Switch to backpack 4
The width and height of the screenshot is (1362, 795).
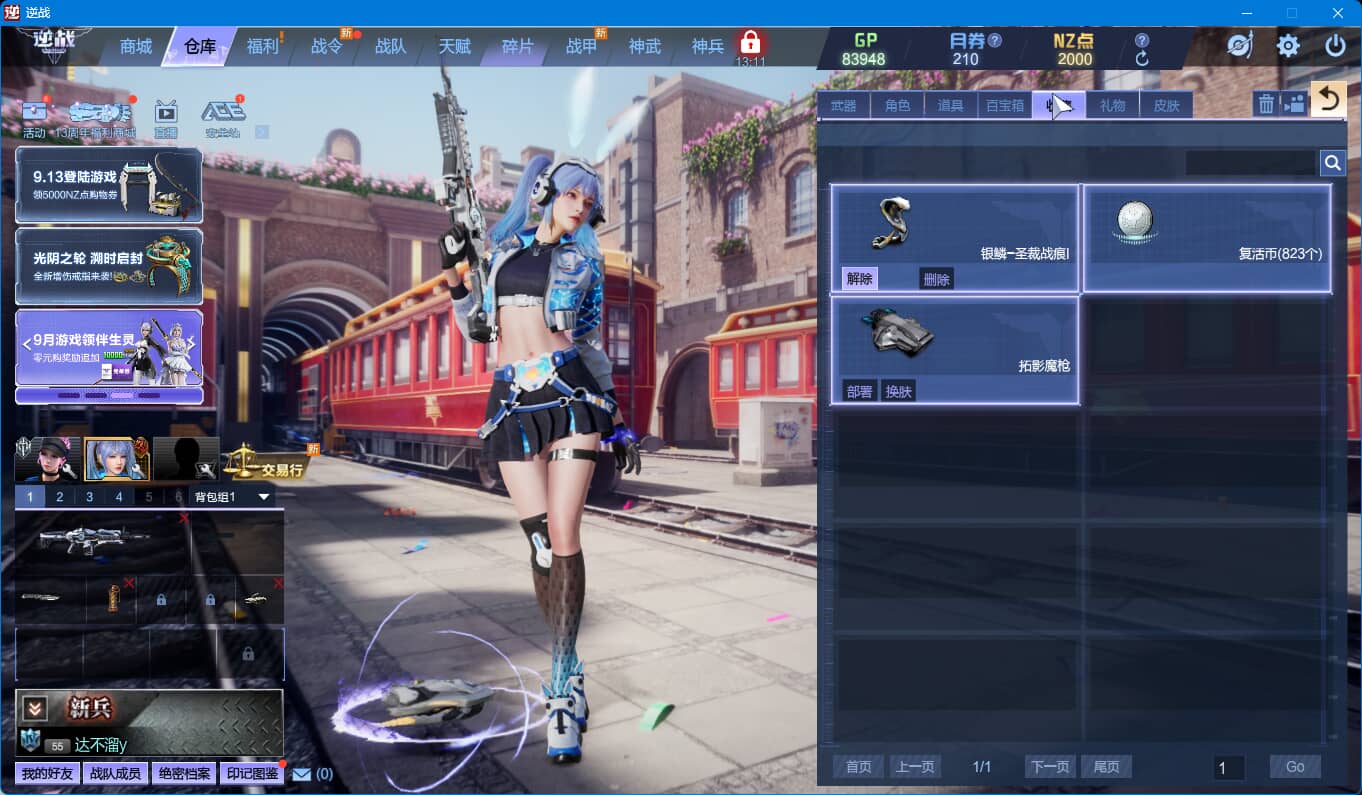click(x=119, y=497)
